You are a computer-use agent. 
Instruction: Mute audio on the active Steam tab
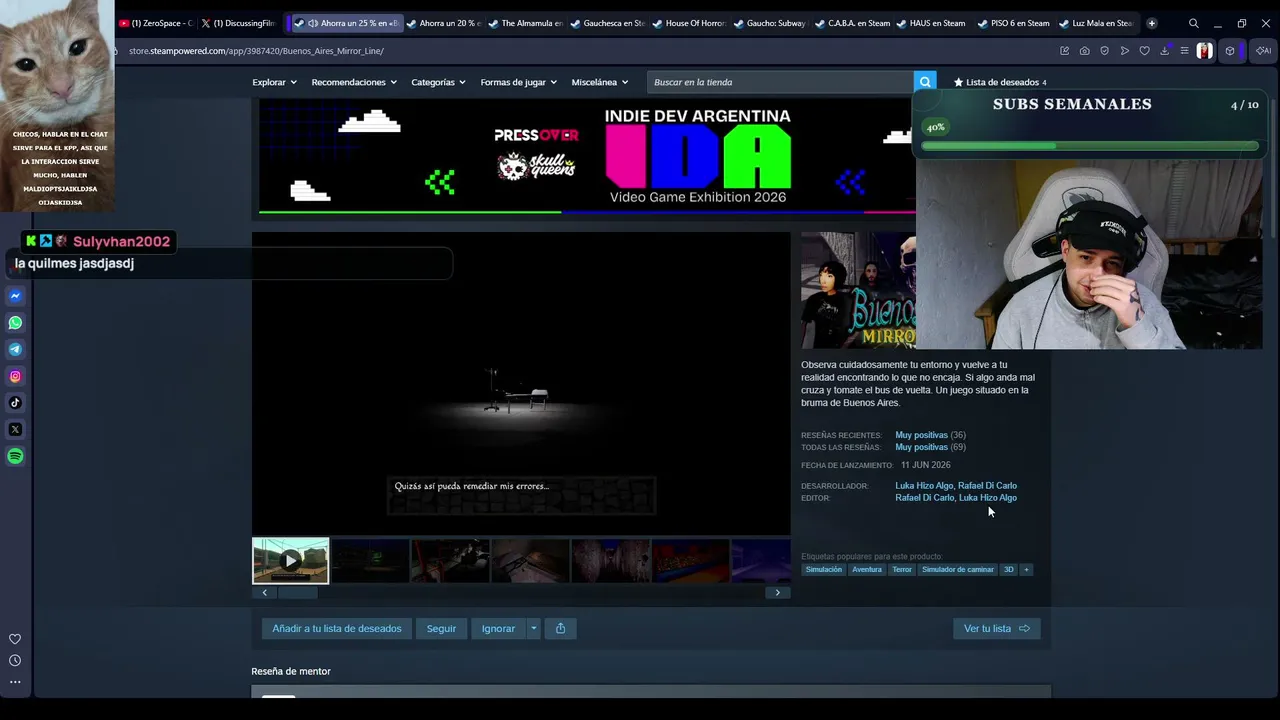[x=313, y=23]
